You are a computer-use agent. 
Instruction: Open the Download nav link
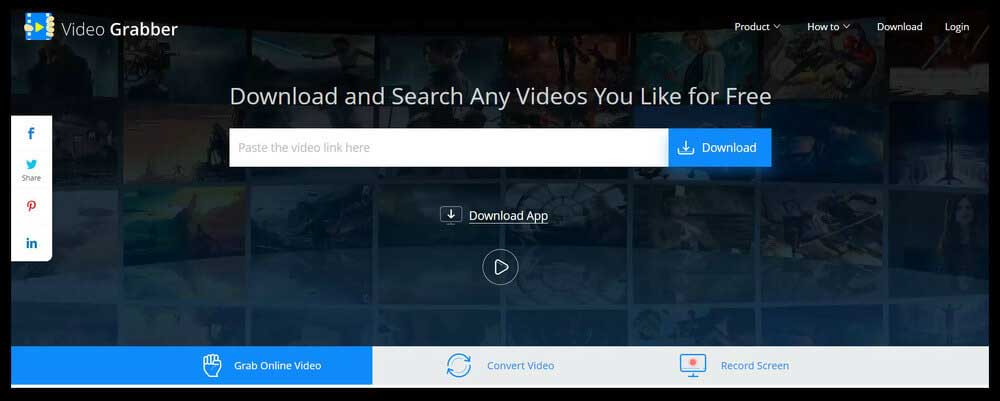[899, 27]
